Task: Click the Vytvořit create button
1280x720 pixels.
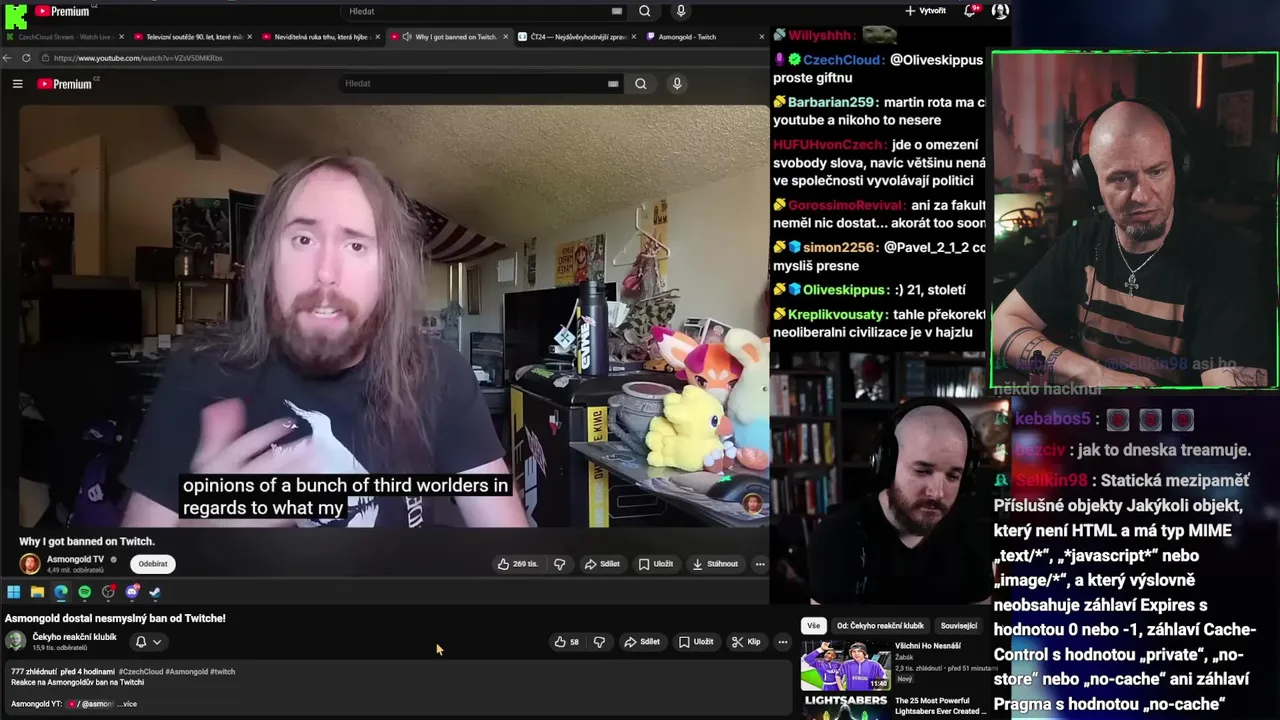Action: pyautogui.click(x=925, y=11)
